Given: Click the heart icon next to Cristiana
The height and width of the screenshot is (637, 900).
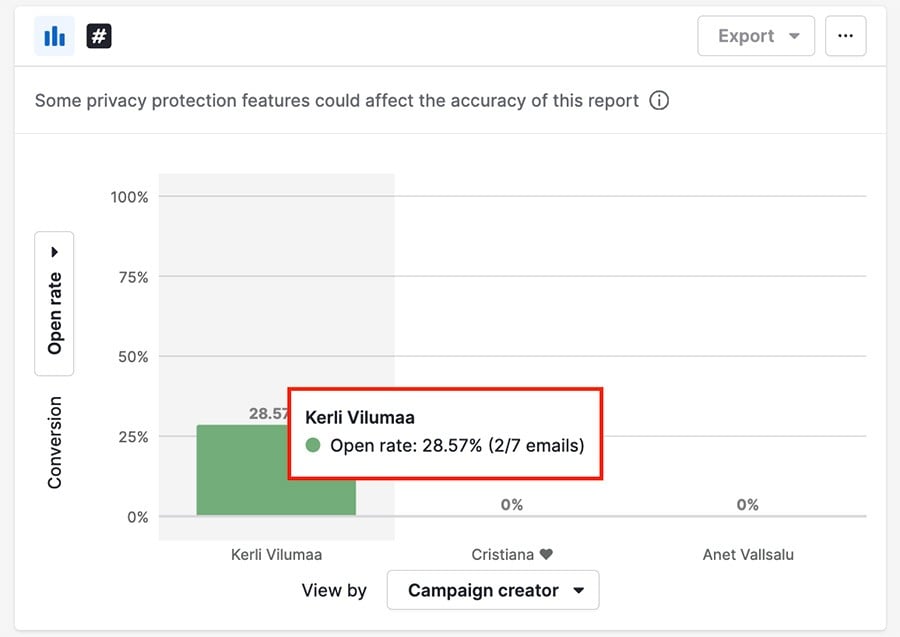Looking at the screenshot, I should [546, 554].
